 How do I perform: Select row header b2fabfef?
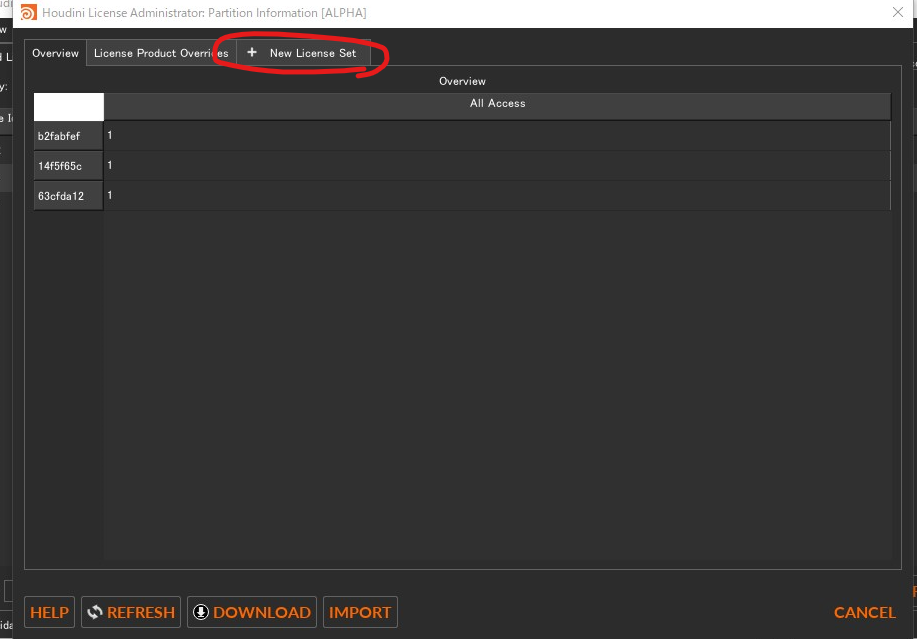click(68, 136)
